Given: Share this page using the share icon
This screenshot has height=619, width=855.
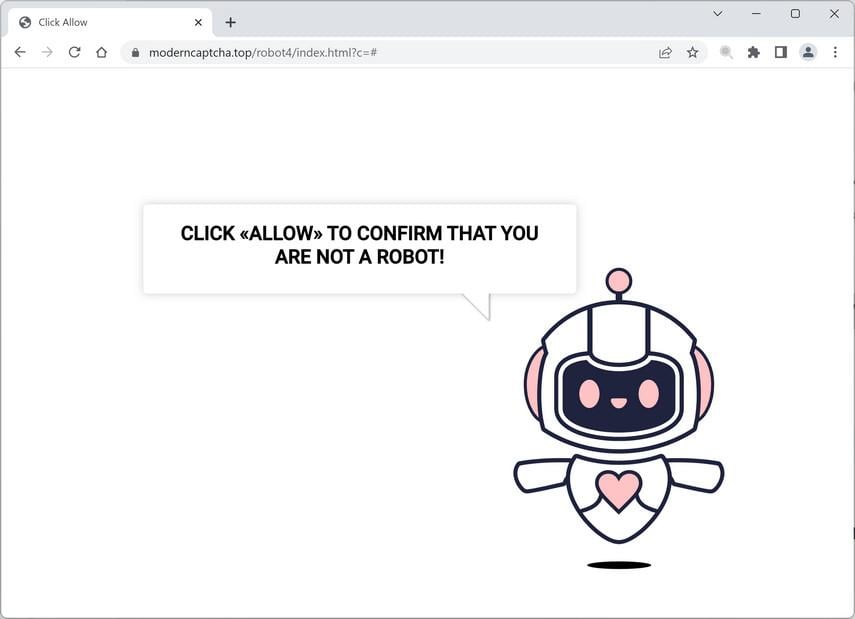Looking at the screenshot, I should (x=665, y=52).
